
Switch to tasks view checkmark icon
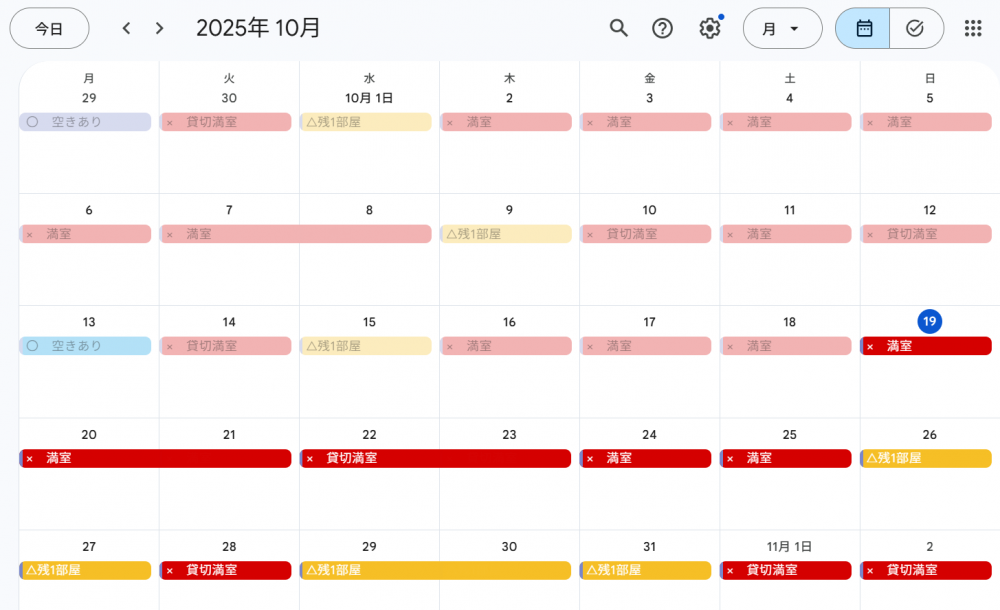(x=914, y=28)
